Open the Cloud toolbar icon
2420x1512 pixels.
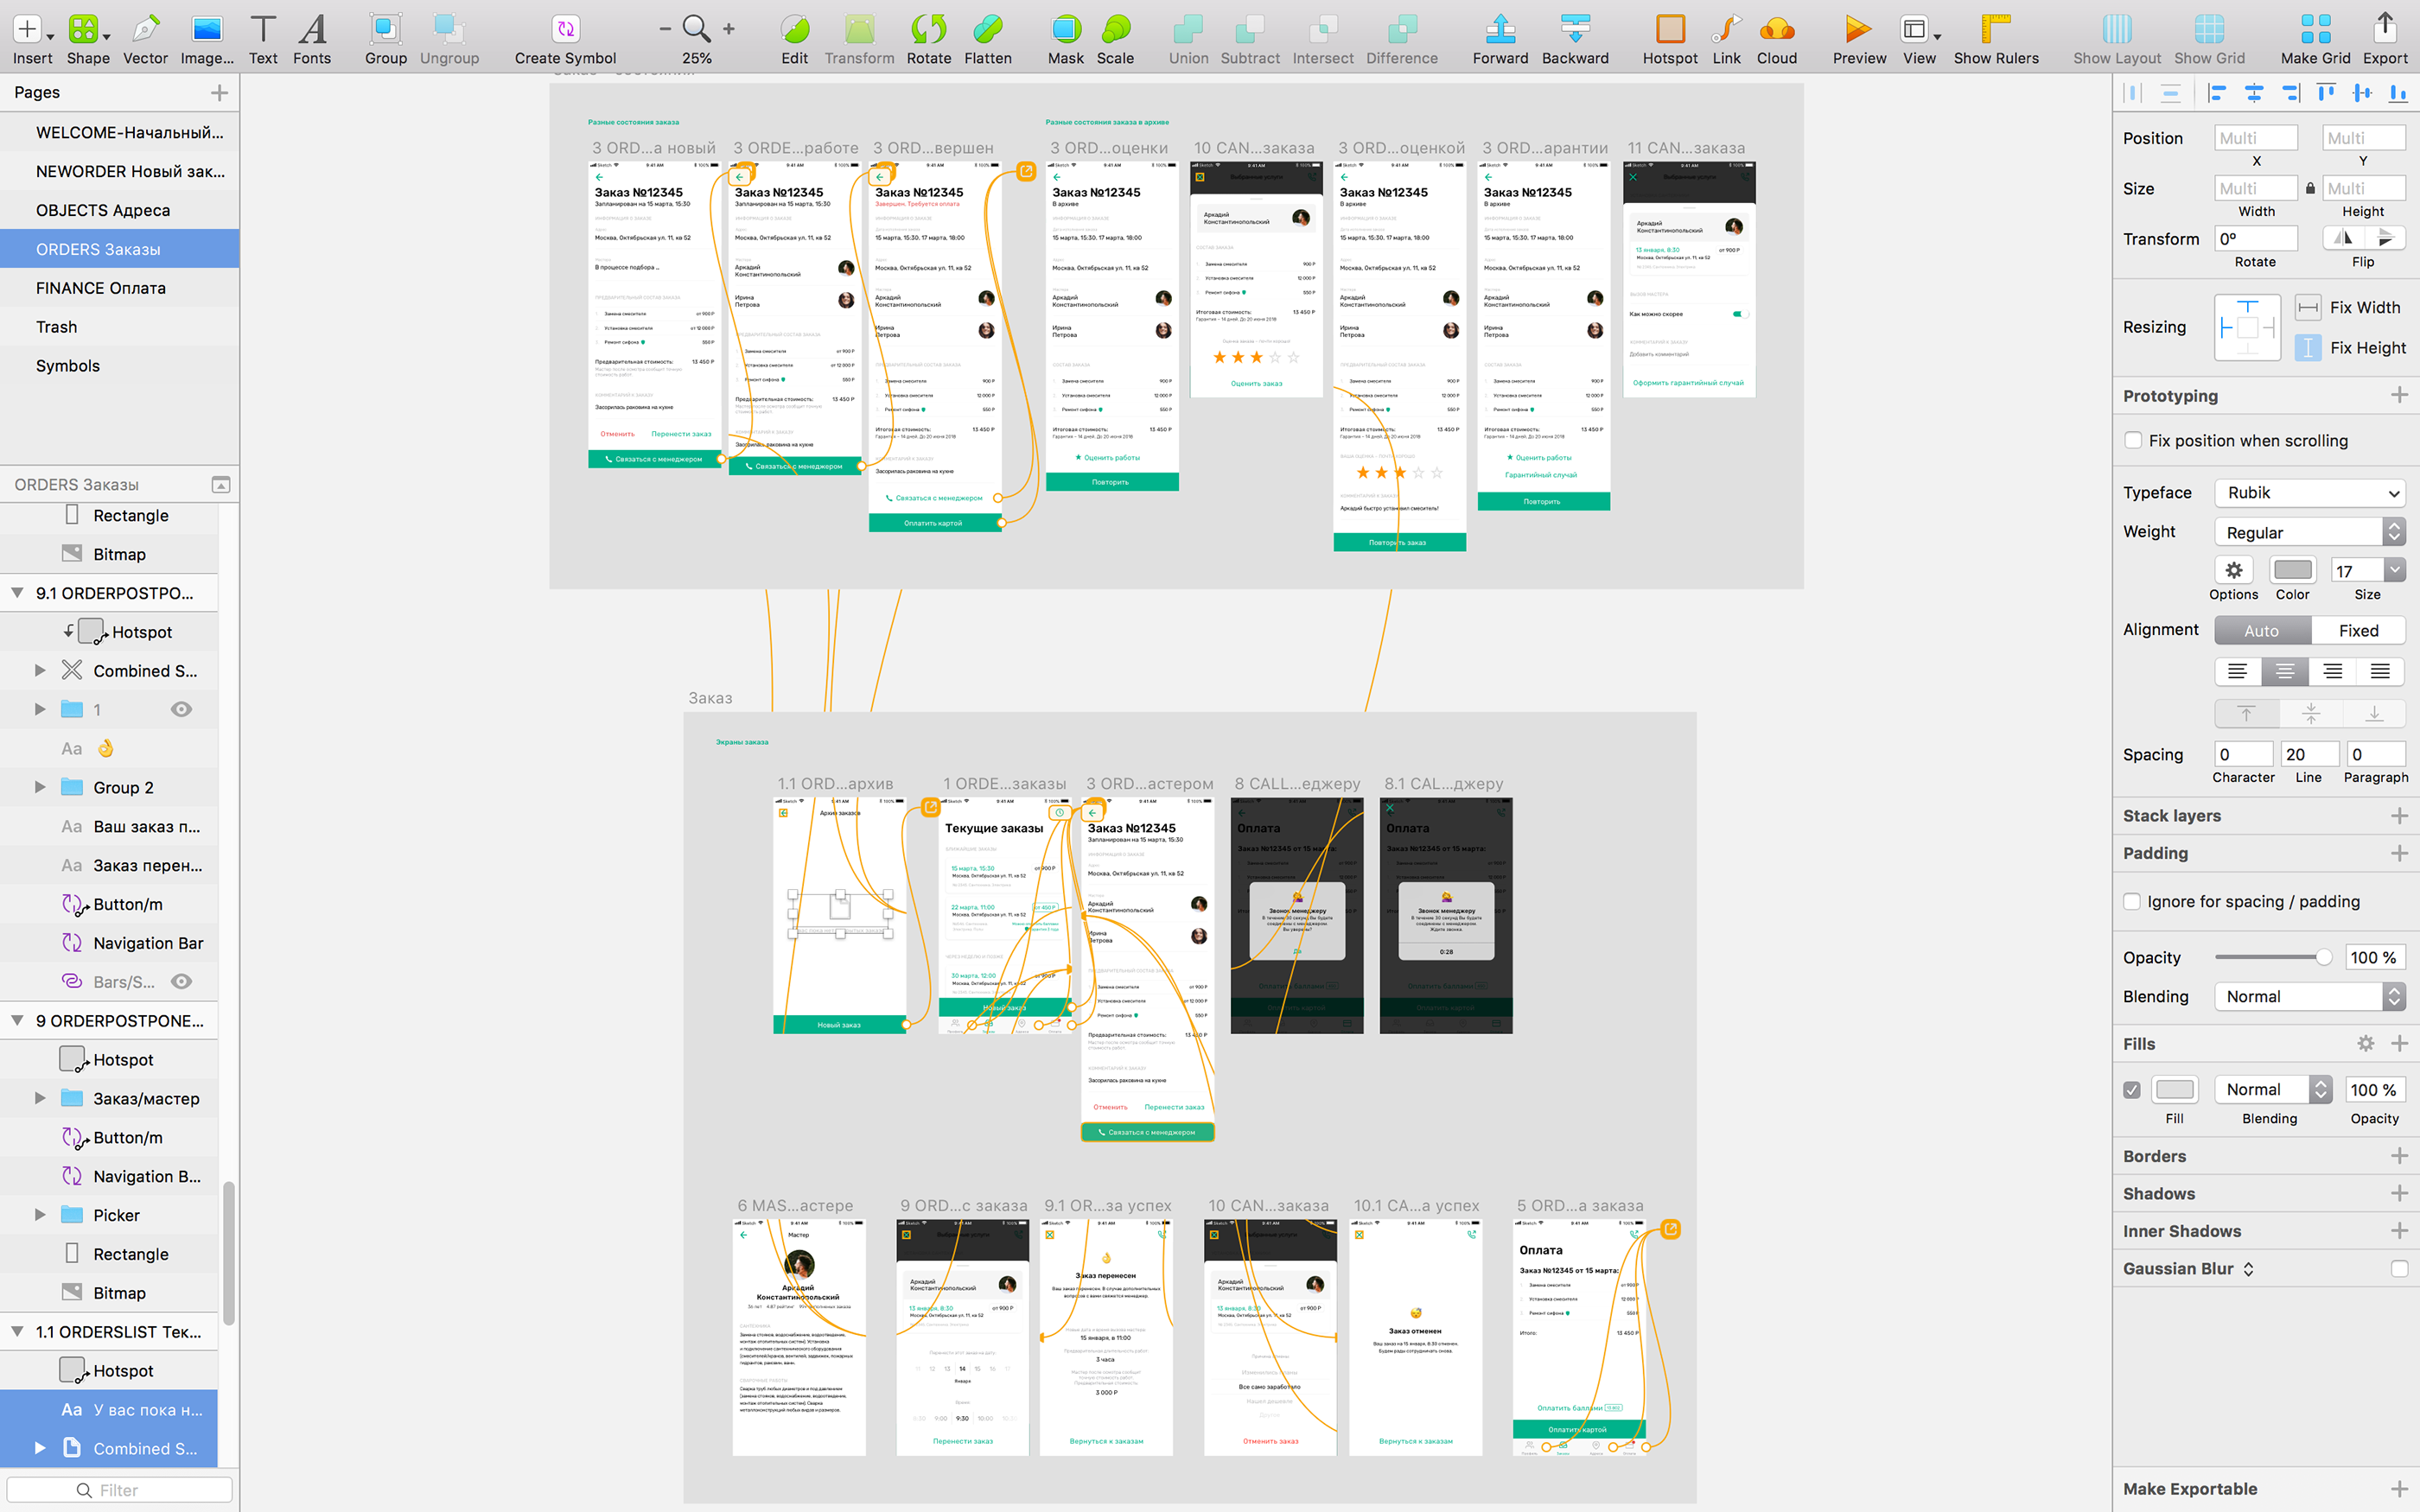(1776, 29)
